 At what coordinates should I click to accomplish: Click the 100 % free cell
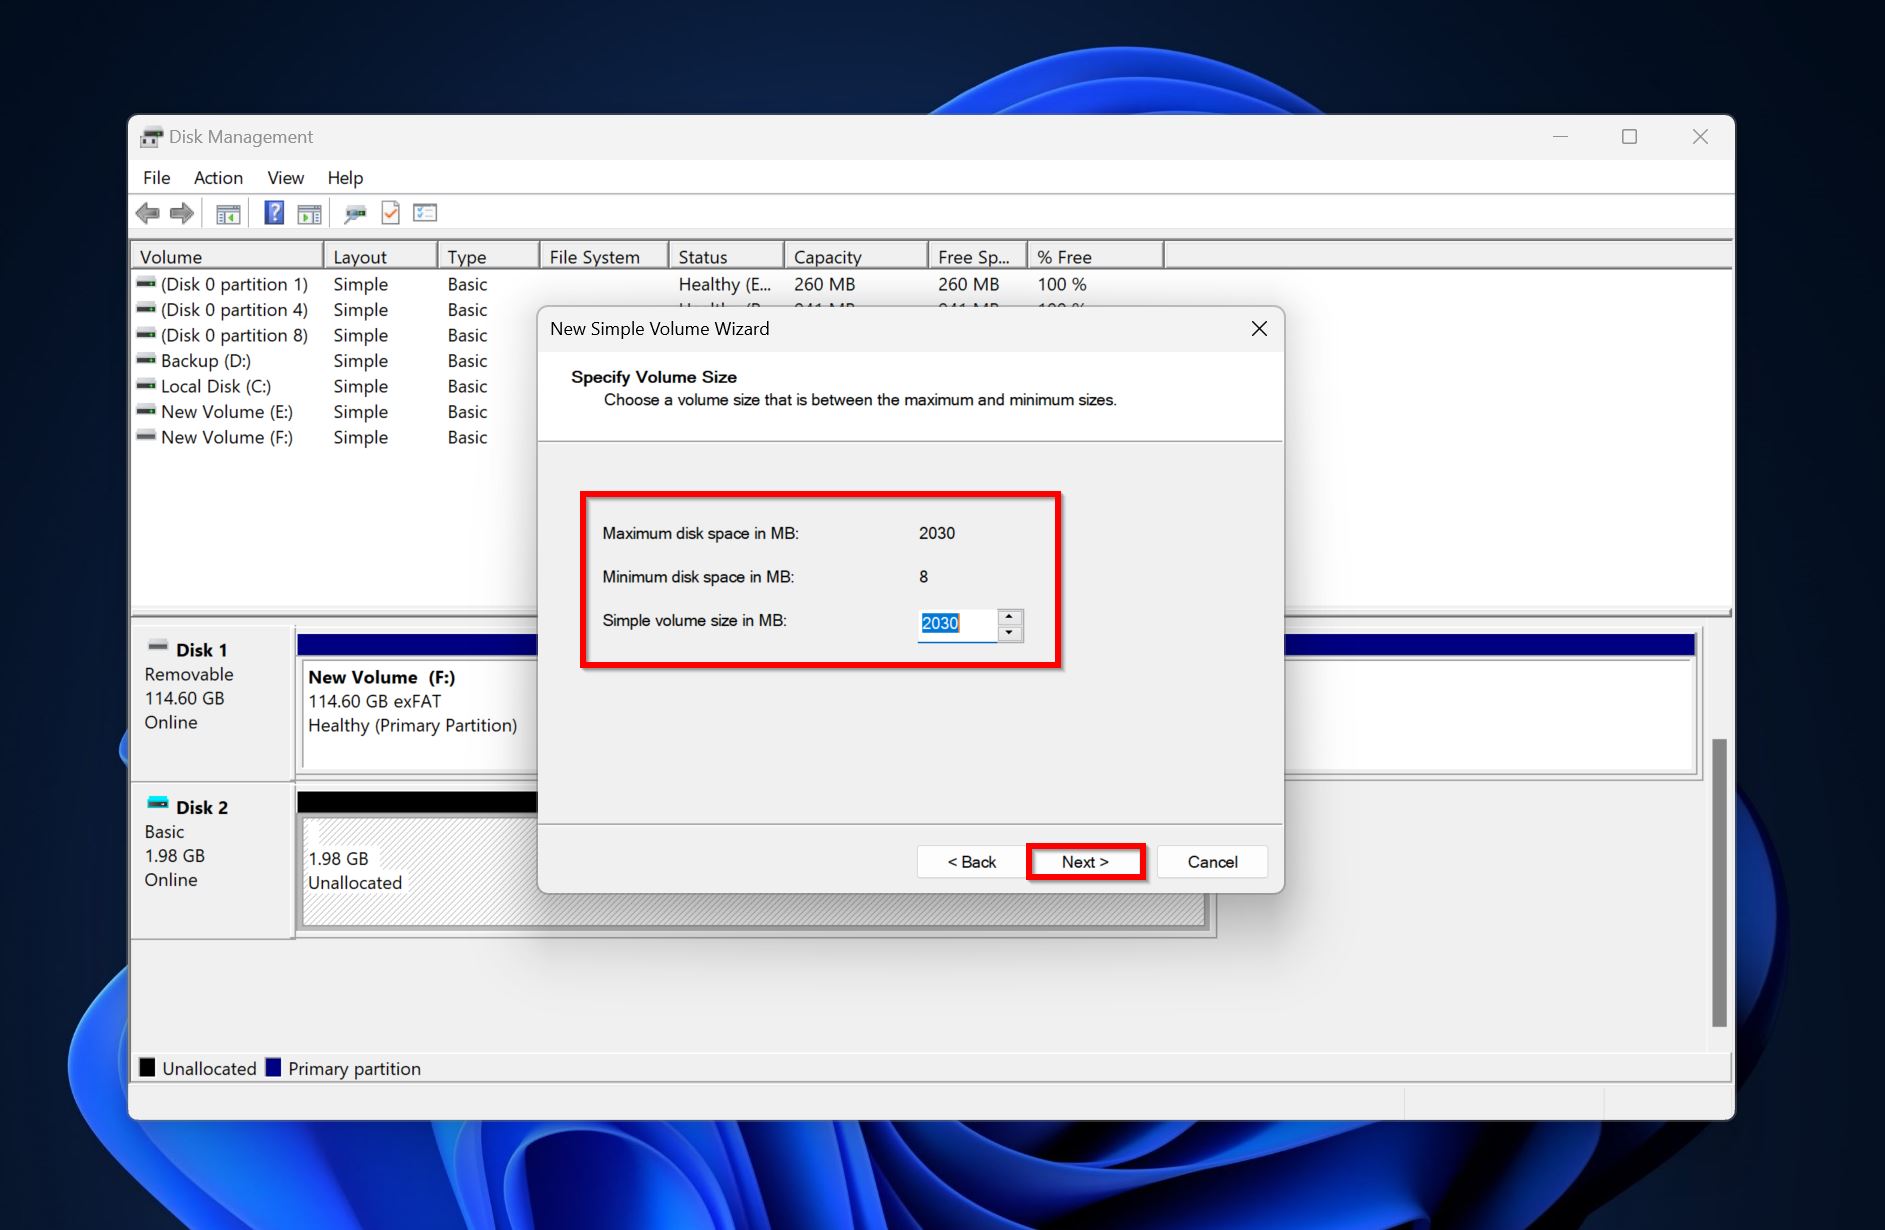pyautogui.click(x=1062, y=284)
